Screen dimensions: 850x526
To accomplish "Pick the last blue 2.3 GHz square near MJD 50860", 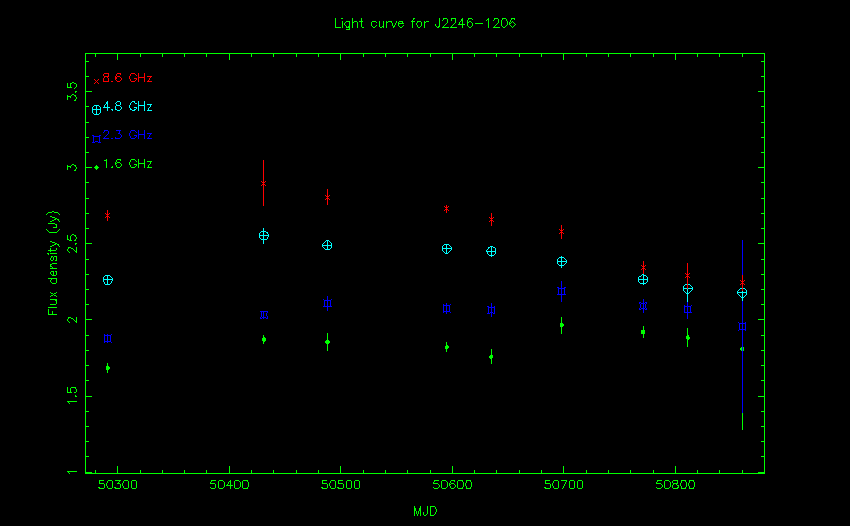I will 742,327.
